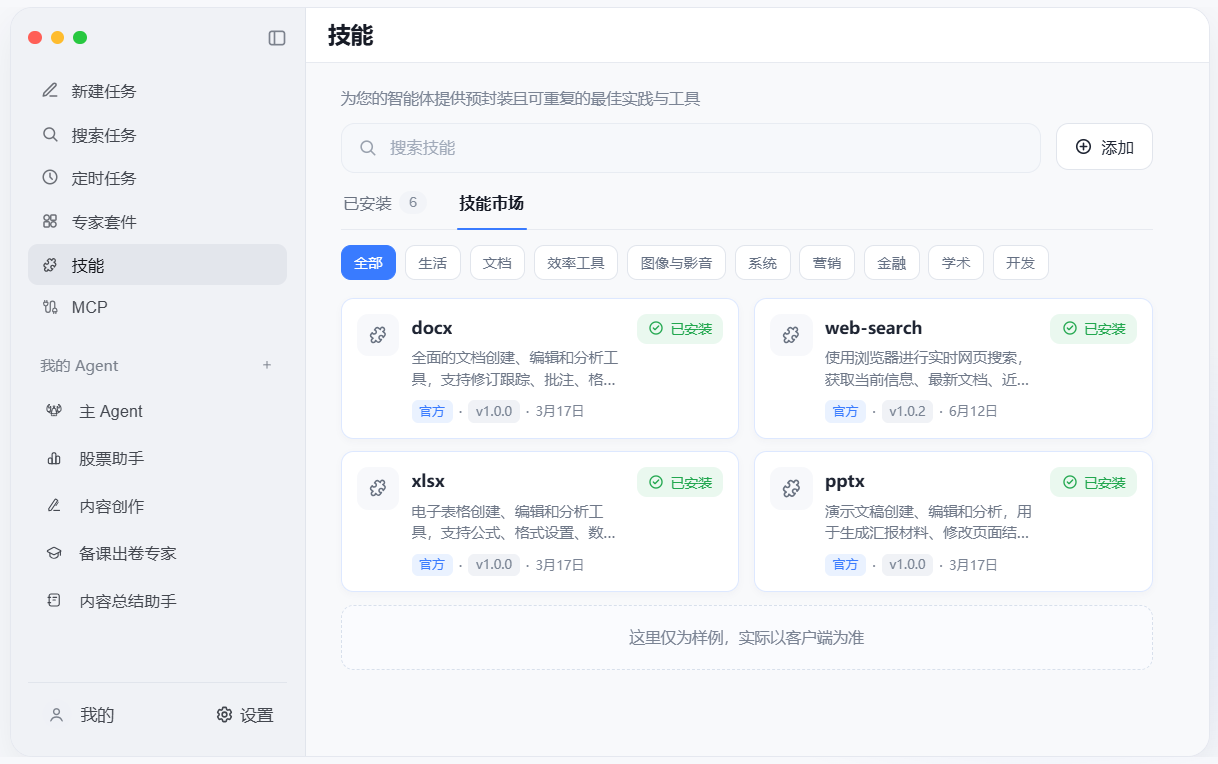This screenshot has width=1218, height=764.
Task: Filter skills by 文档
Action: (497, 263)
